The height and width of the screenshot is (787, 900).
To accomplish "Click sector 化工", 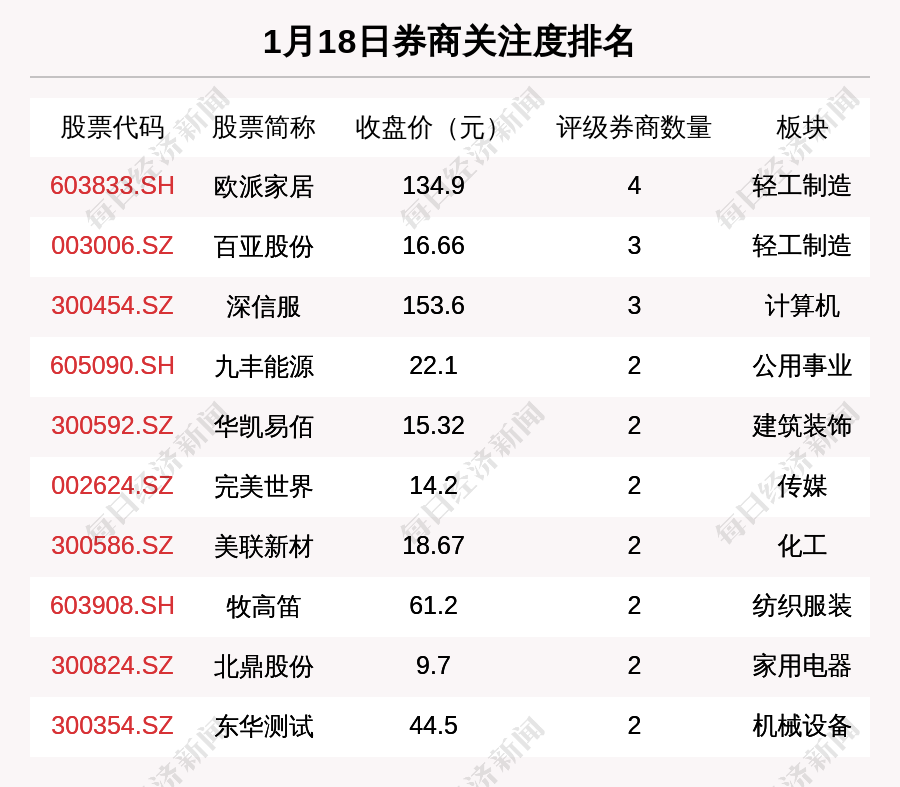I will (x=802, y=545).
